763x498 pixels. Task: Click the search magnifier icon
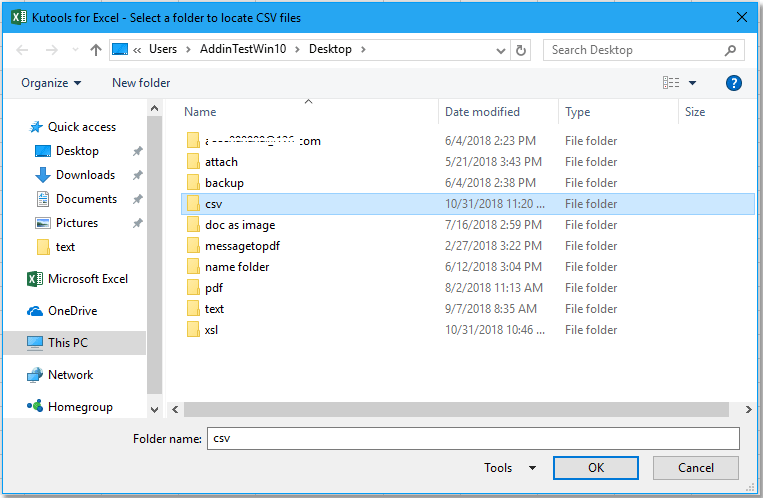(x=731, y=50)
